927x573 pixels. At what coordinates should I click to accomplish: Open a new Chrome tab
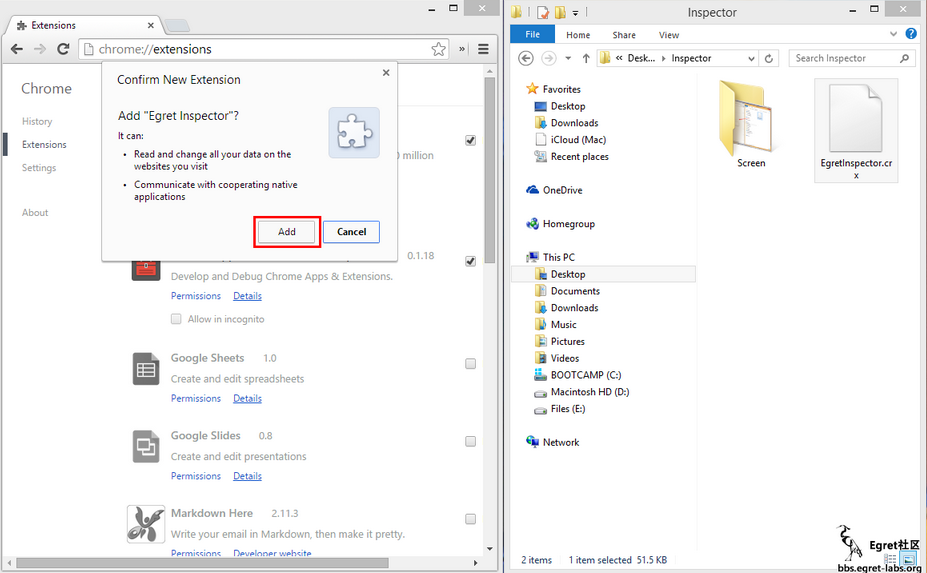[177, 25]
